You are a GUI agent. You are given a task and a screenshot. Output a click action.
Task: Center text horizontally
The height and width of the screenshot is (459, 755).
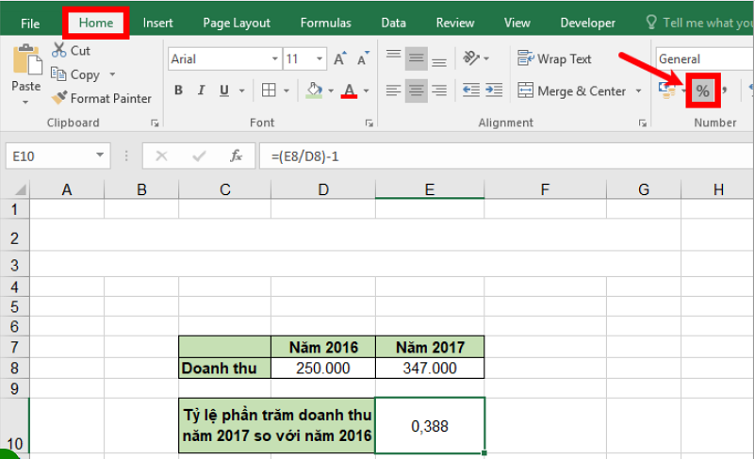(416, 90)
